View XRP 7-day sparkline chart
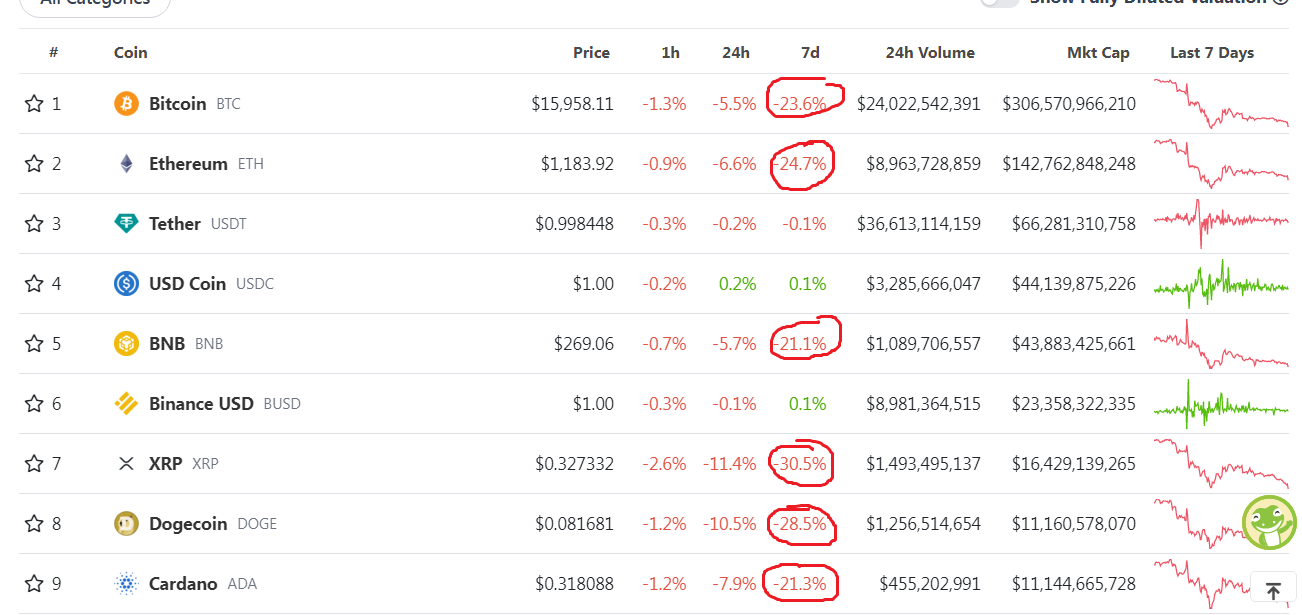This screenshot has width=1302, height=615. 1221,464
